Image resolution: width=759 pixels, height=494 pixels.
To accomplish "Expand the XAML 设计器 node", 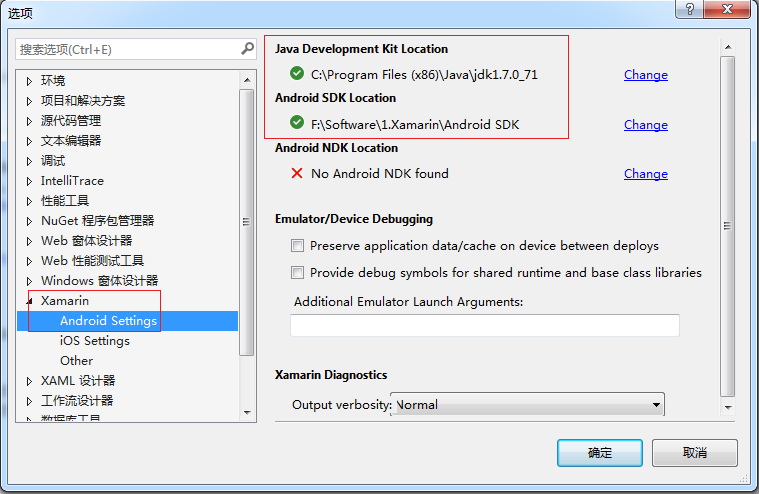I will [29, 381].
